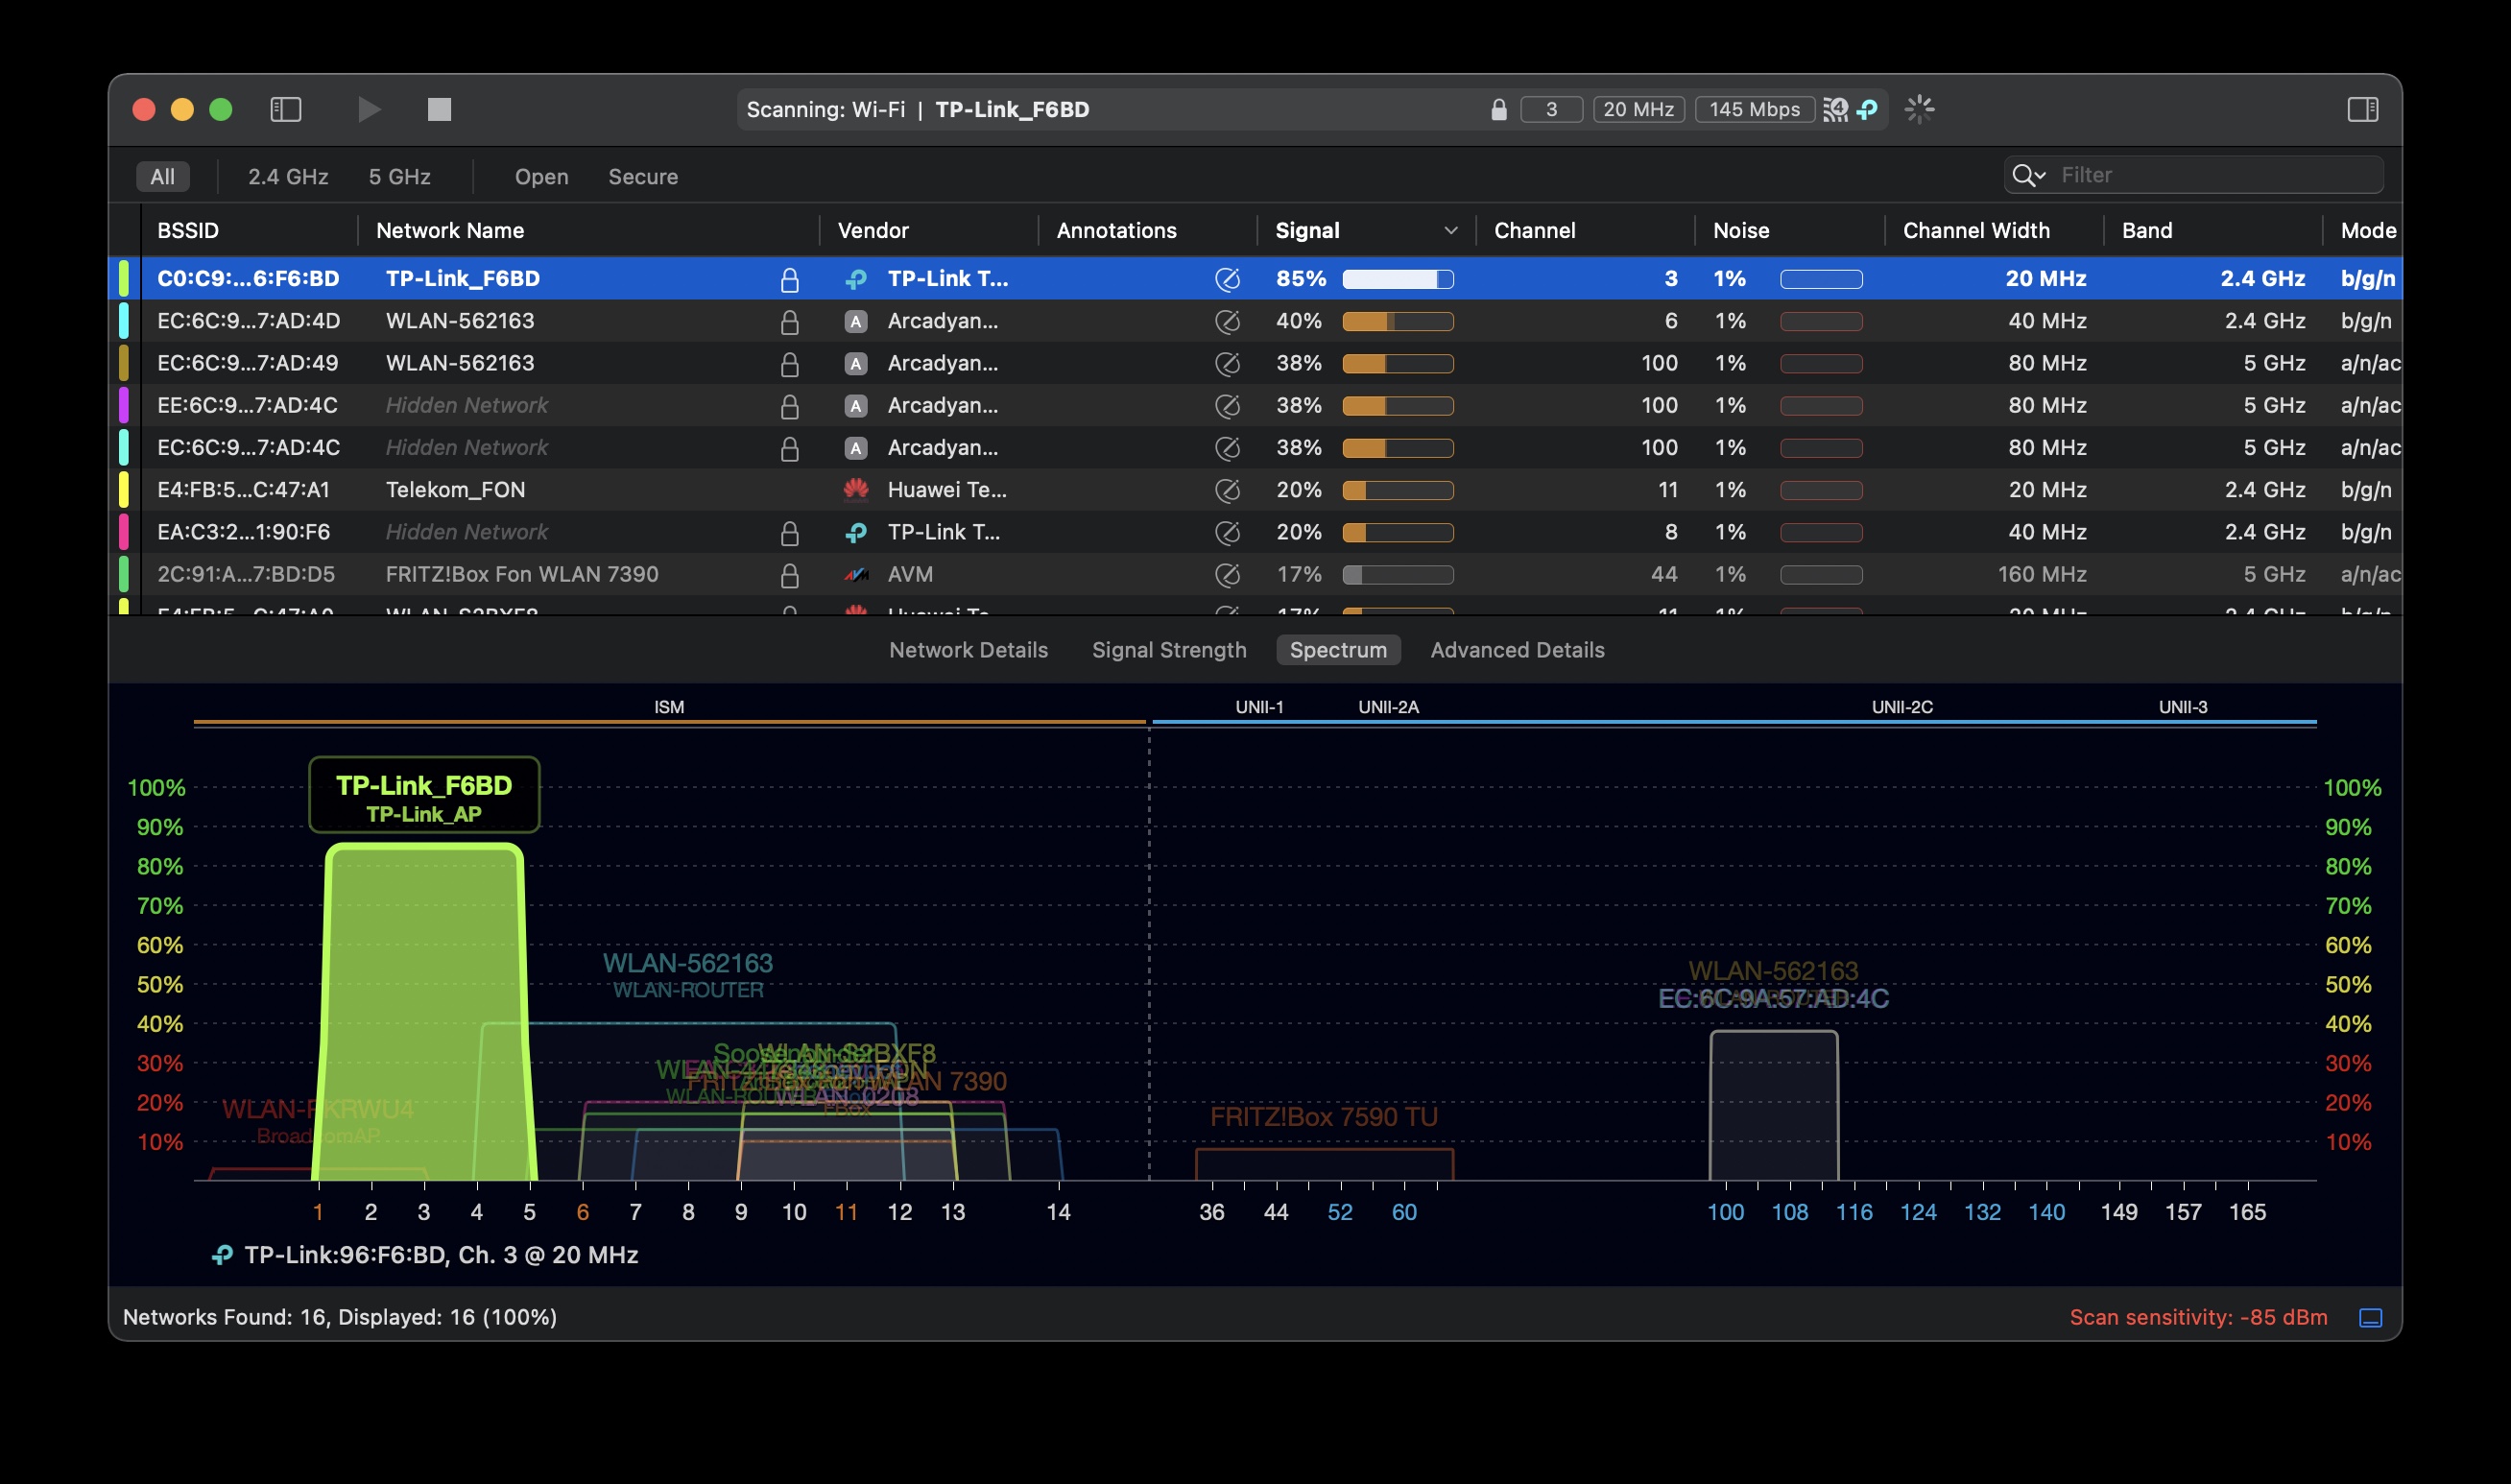The width and height of the screenshot is (2511, 1484).
Task: Select BSSID EE:6C:9...7:AD:4C hidden network
Action: 1255,405
